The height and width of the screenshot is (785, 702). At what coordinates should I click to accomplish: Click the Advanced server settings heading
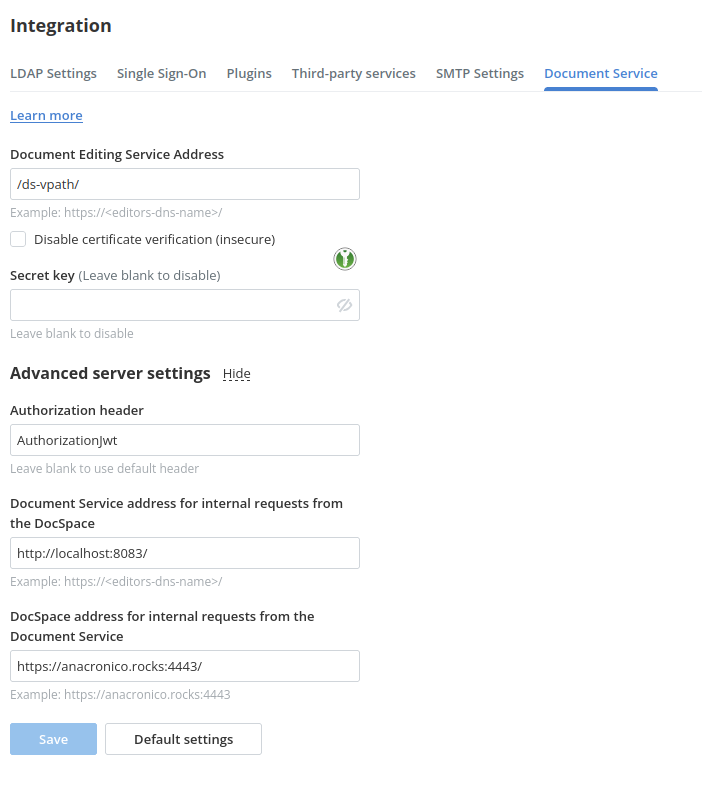click(x=110, y=373)
